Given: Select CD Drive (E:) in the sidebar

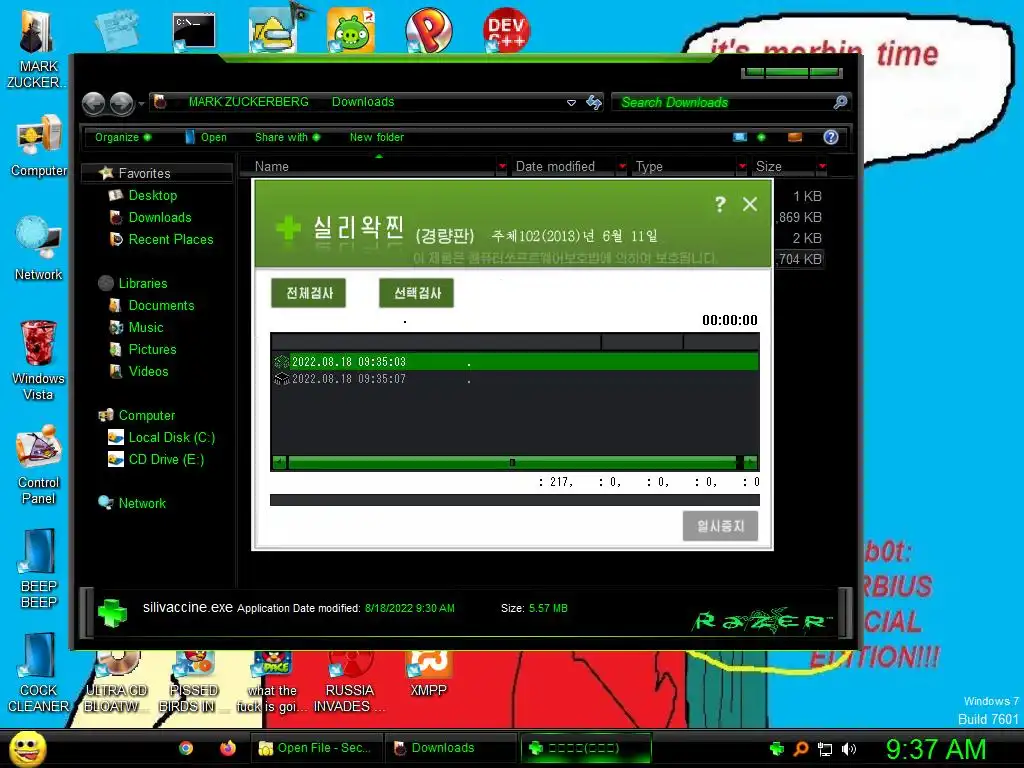Looking at the screenshot, I should click(166, 460).
